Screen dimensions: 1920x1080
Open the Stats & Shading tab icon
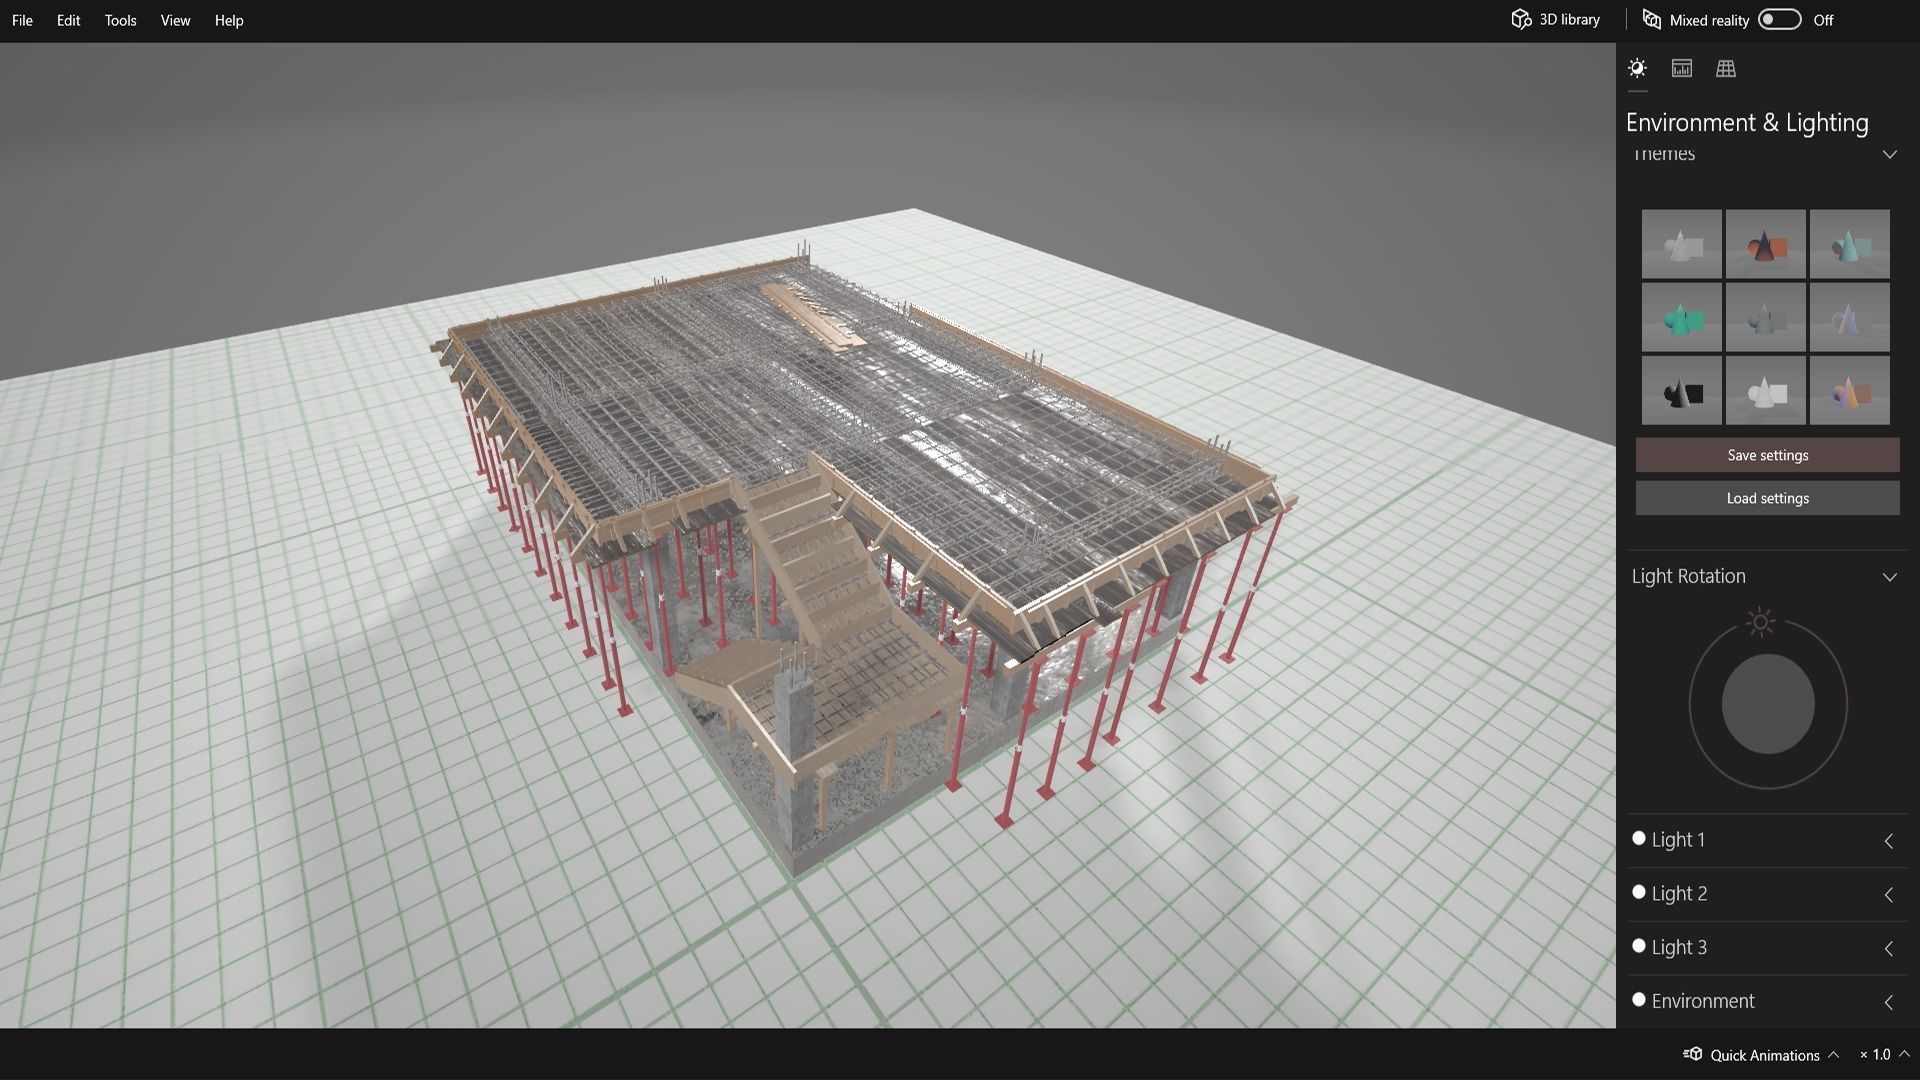tap(1682, 68)
